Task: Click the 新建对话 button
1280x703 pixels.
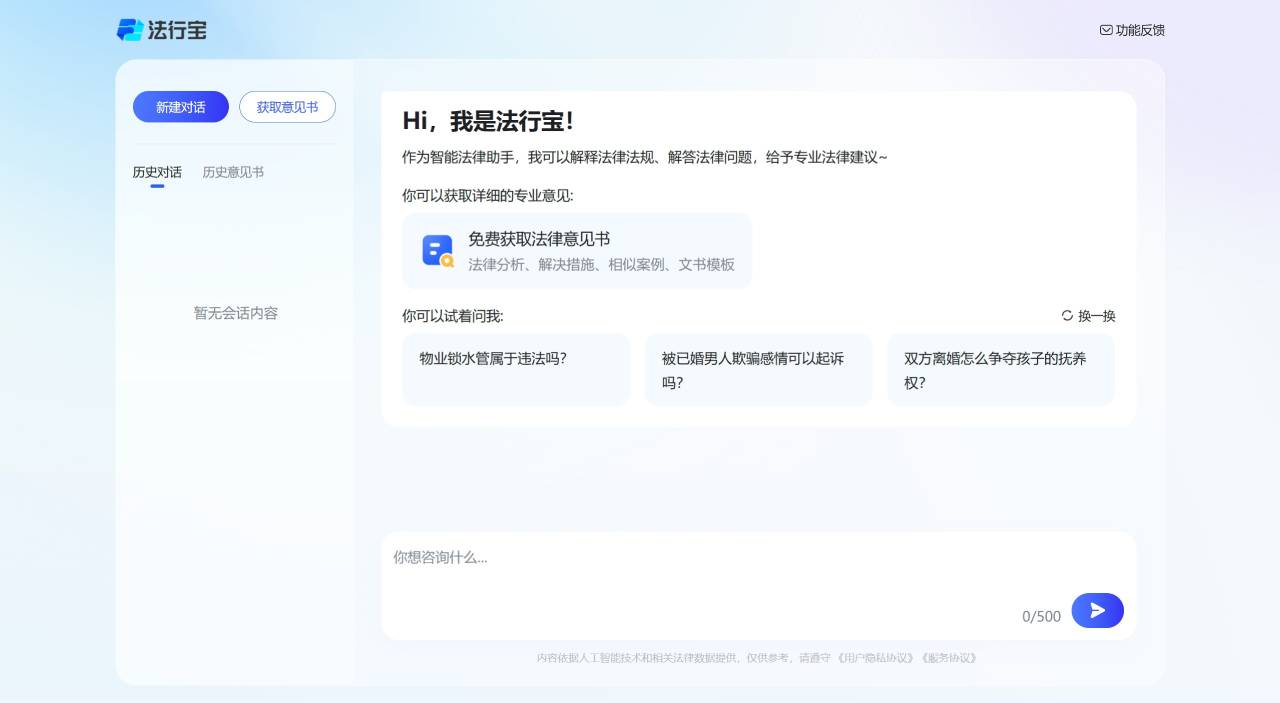Action: coord(180,107)
